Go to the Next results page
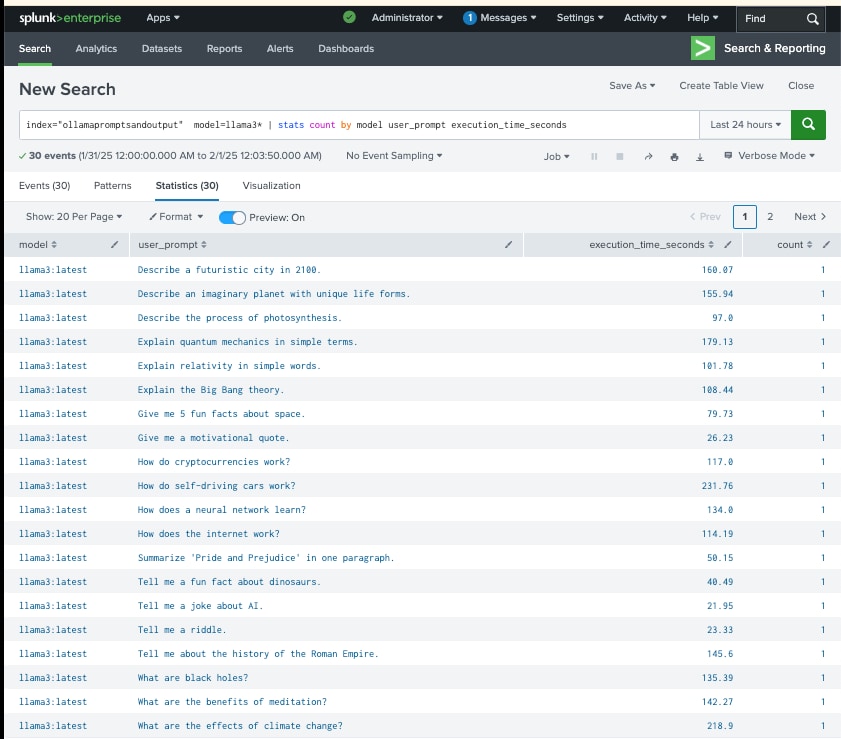 tap(810, 217)
